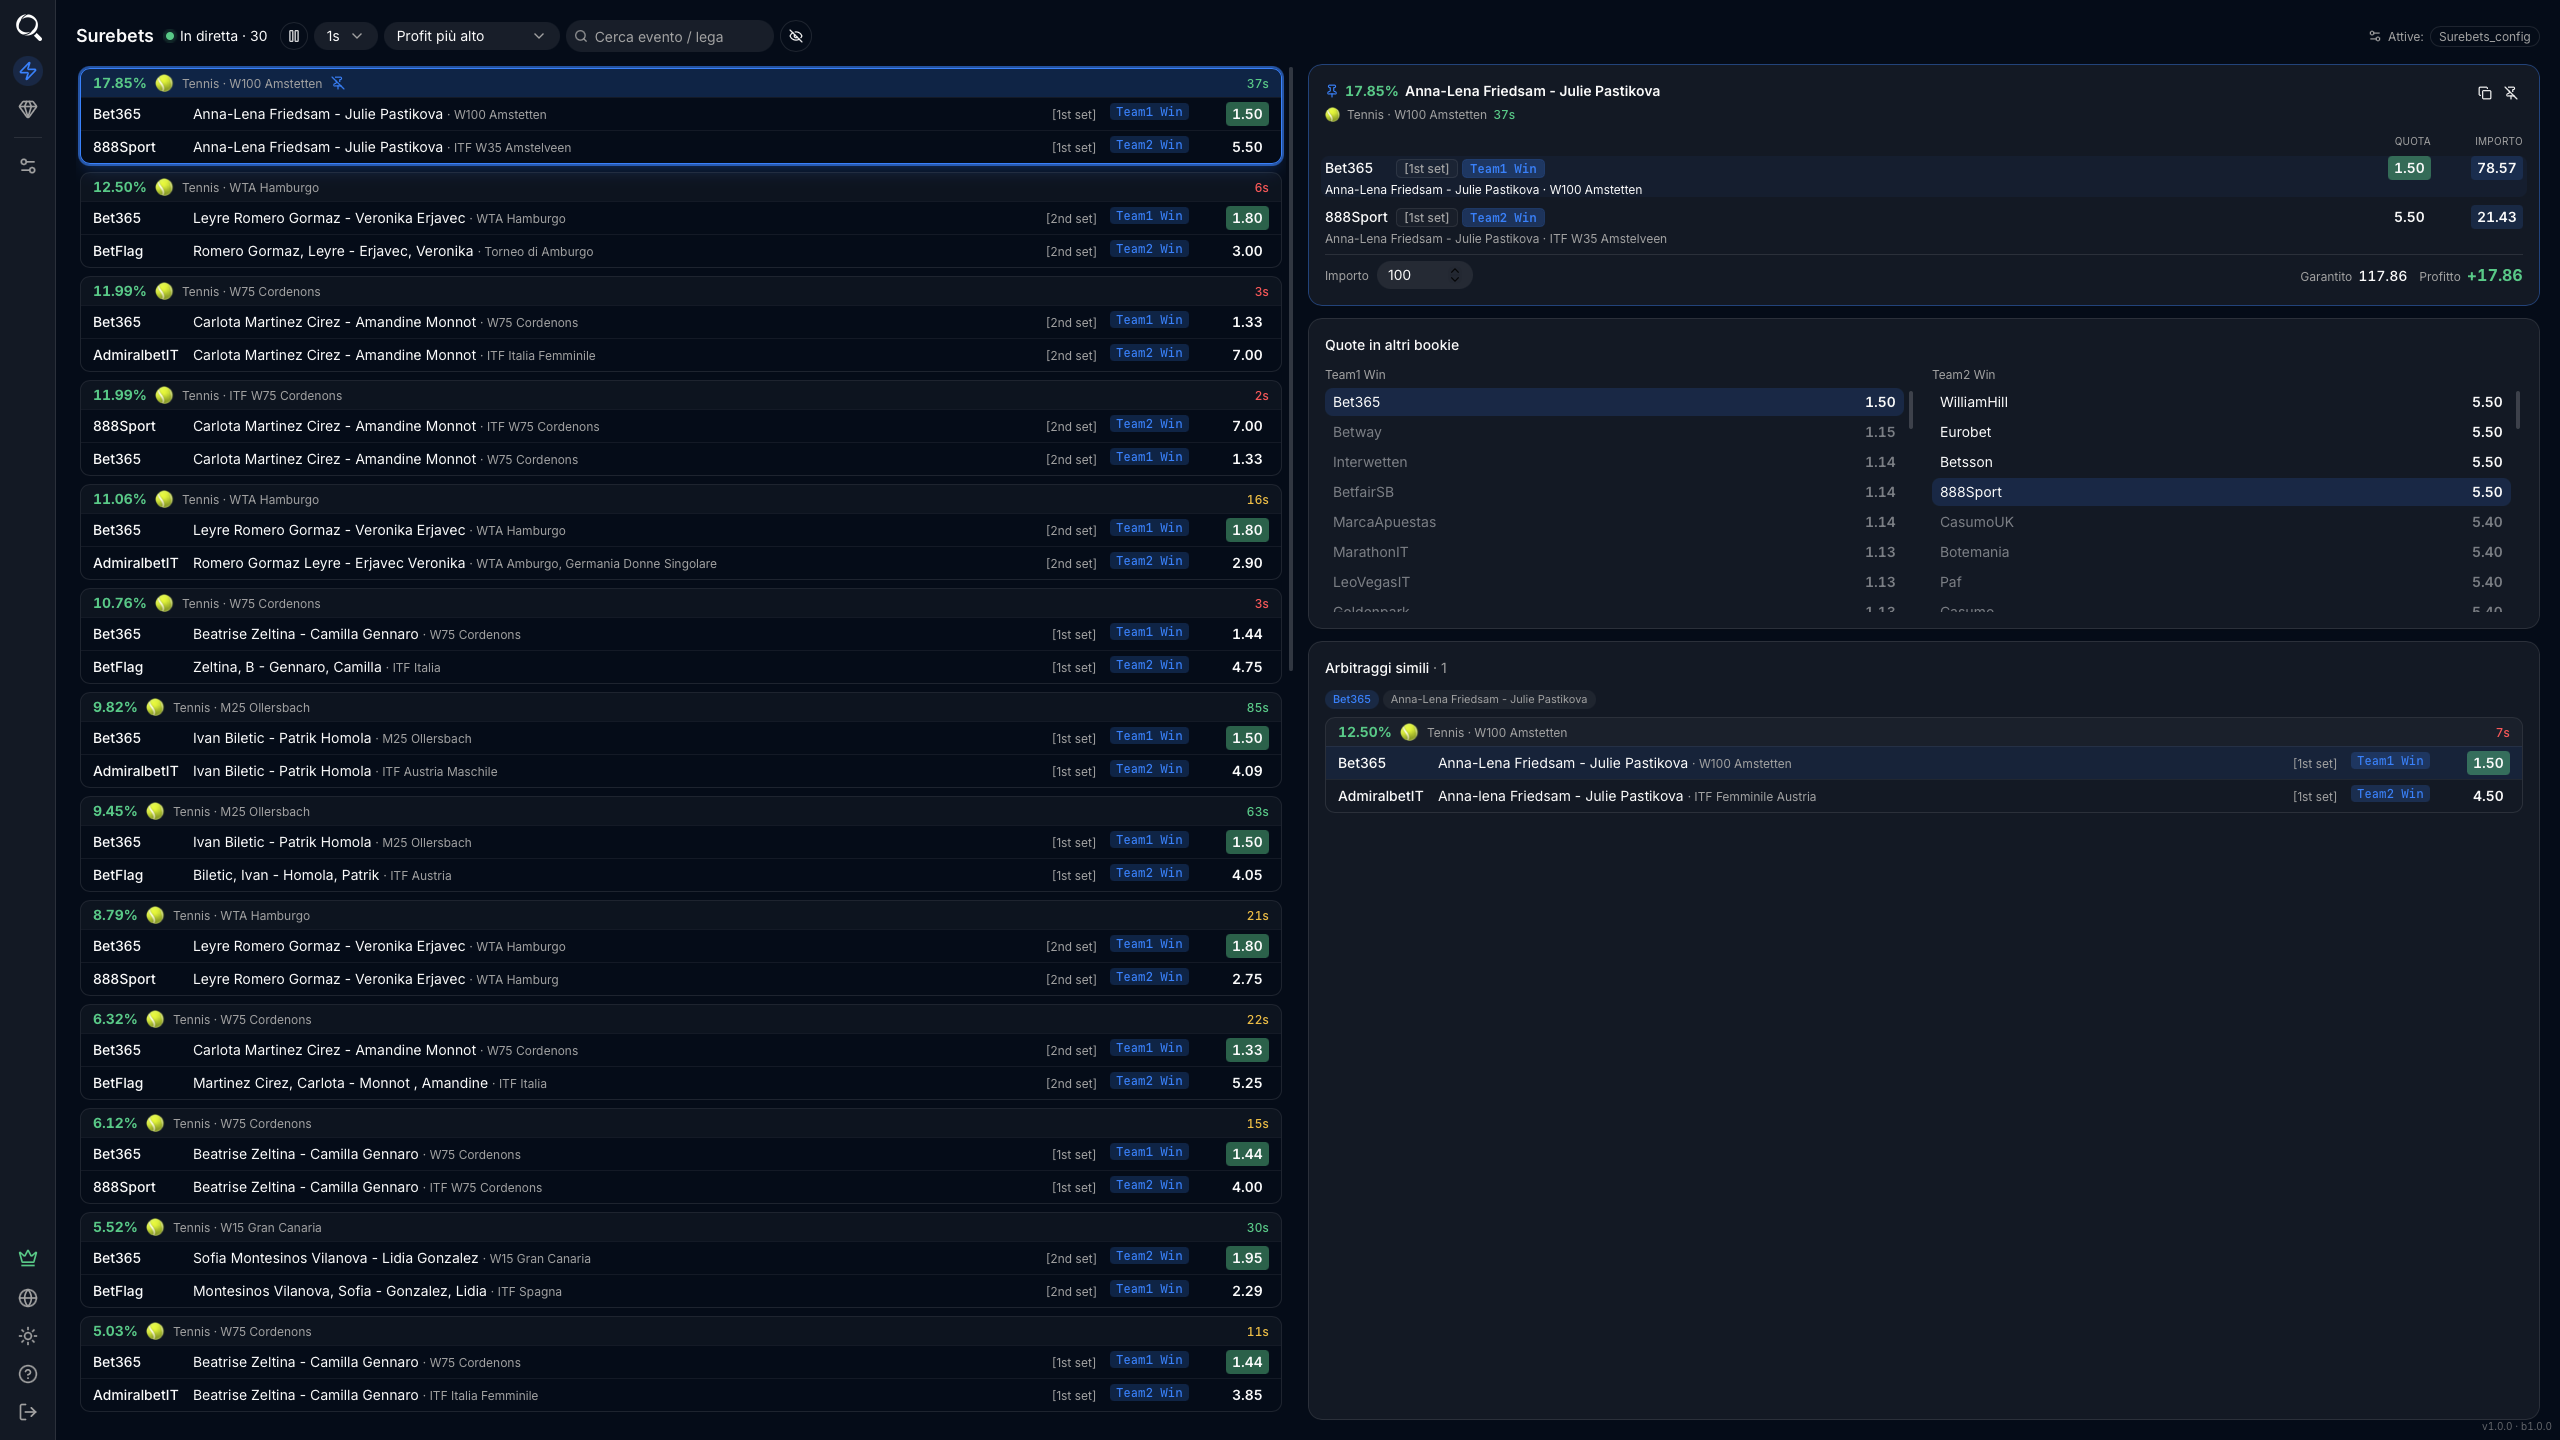This screenshot has width=2560, height=1440.
Task: Open the Profit più alto sort dropdown
Action: tap(471, 36)
